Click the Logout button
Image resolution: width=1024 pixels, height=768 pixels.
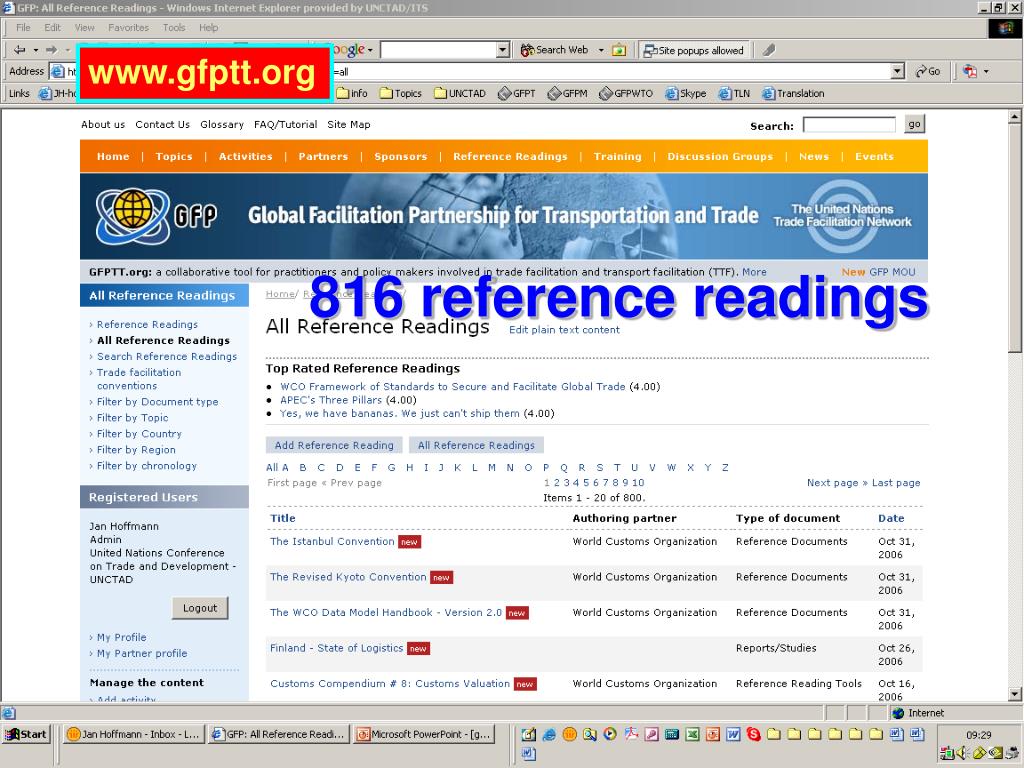coord(200,608)
